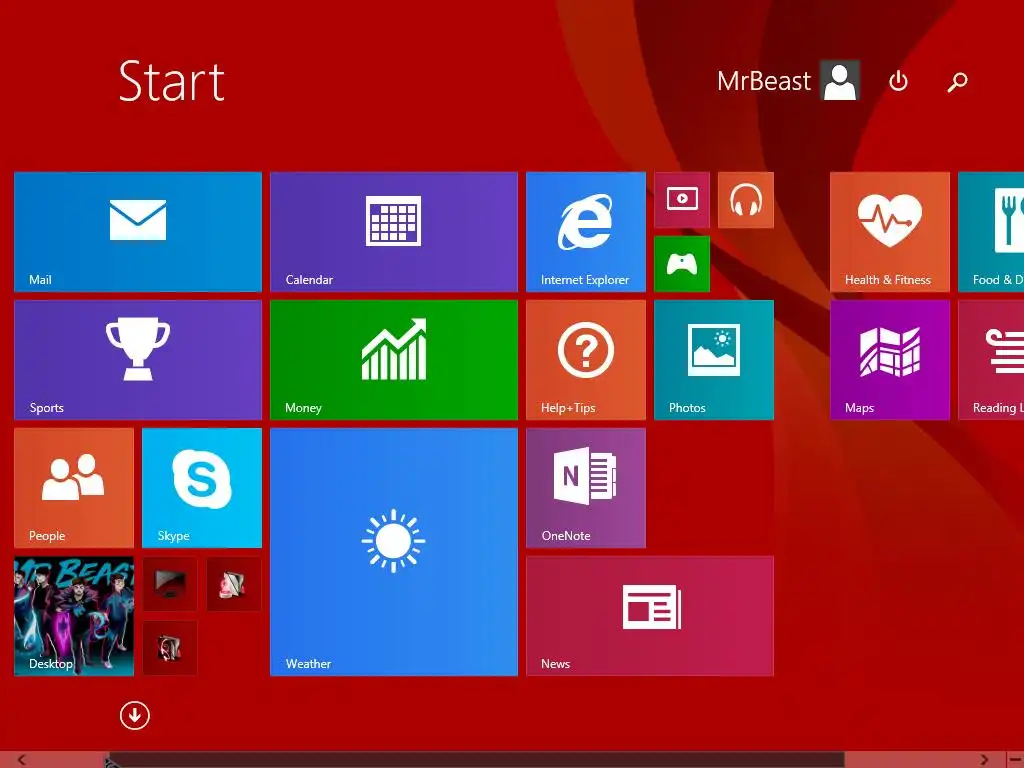
Task: Open the People tile
Action: coord(74,488)
